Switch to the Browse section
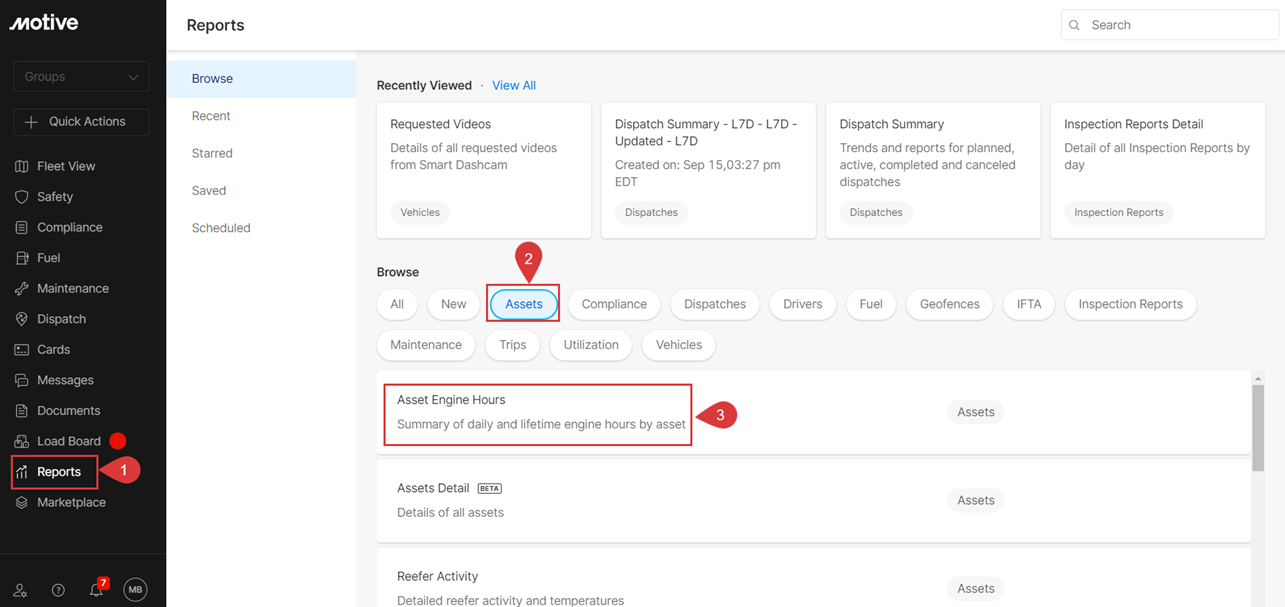The width and height of the screenshot is (1285, 607). point(261,79)
